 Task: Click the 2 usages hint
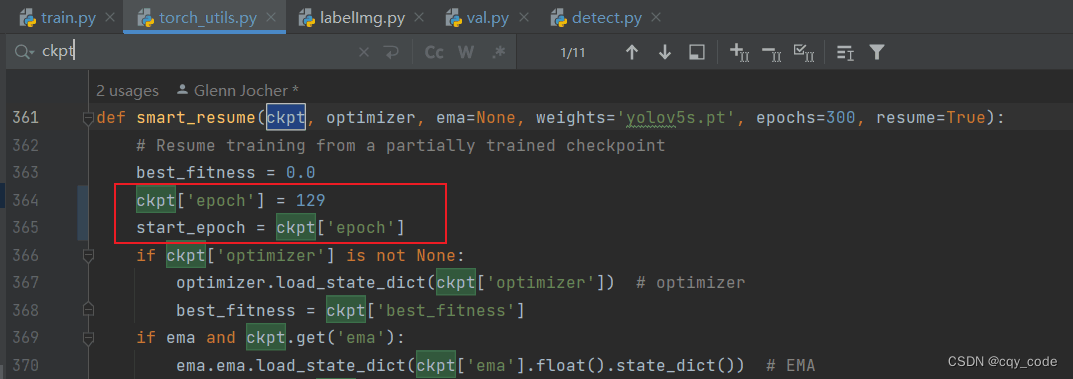(127, 90)
